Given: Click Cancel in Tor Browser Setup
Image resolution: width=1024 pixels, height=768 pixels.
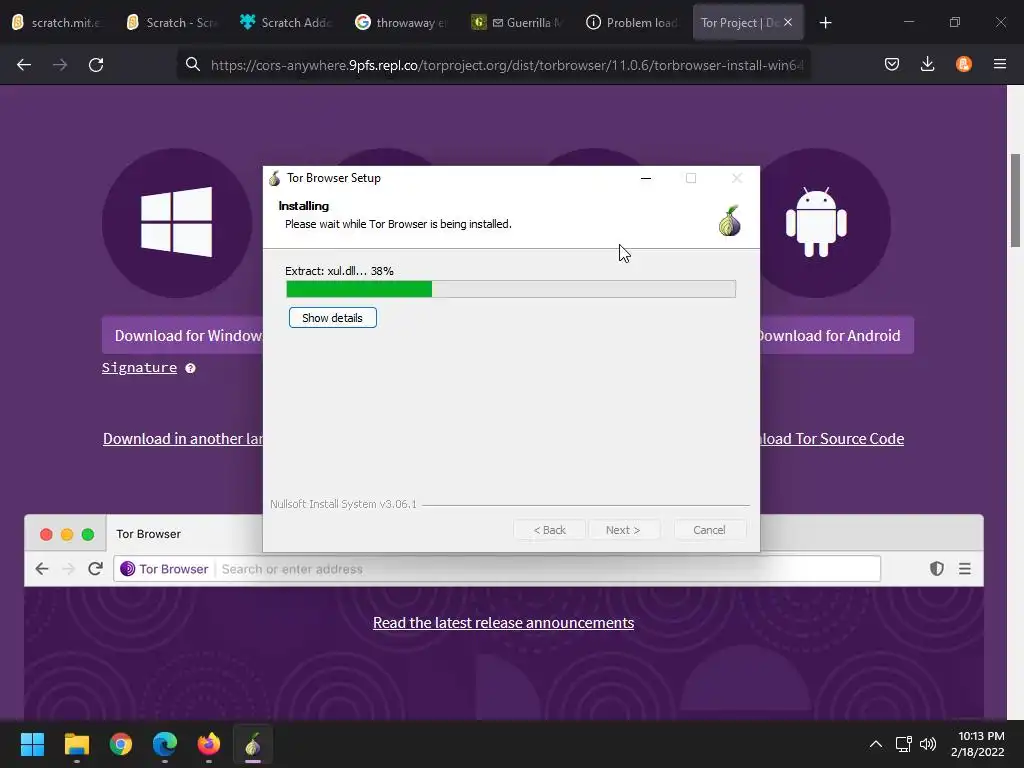Looking at the screenshot, I should point(709,530).
